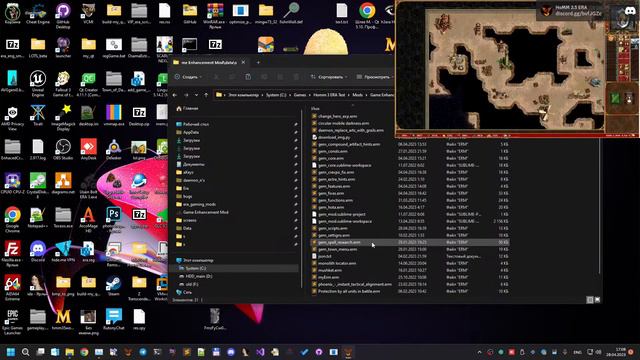Switch to Details view toggle in Explorer
640x360 pixels.
pos(590,300)
